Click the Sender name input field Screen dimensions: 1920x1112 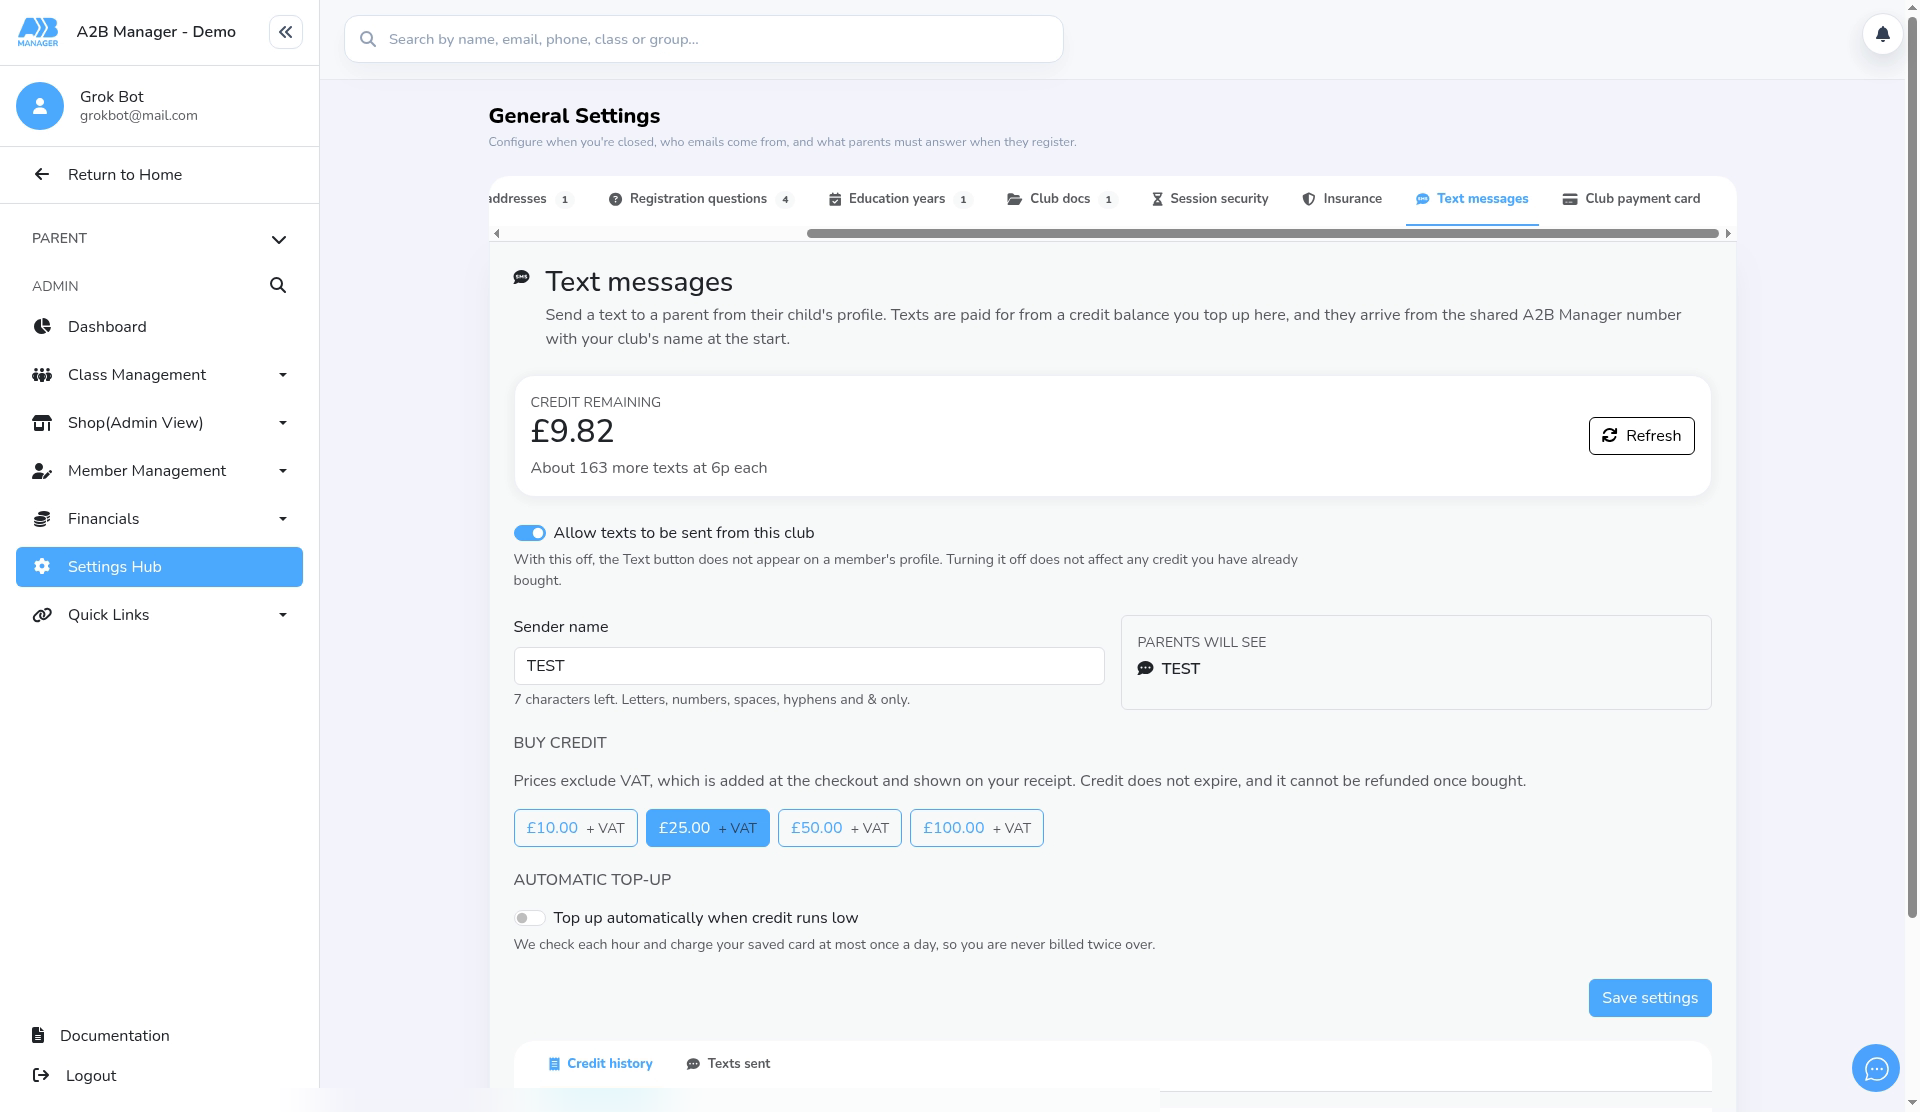click(809, 666)
